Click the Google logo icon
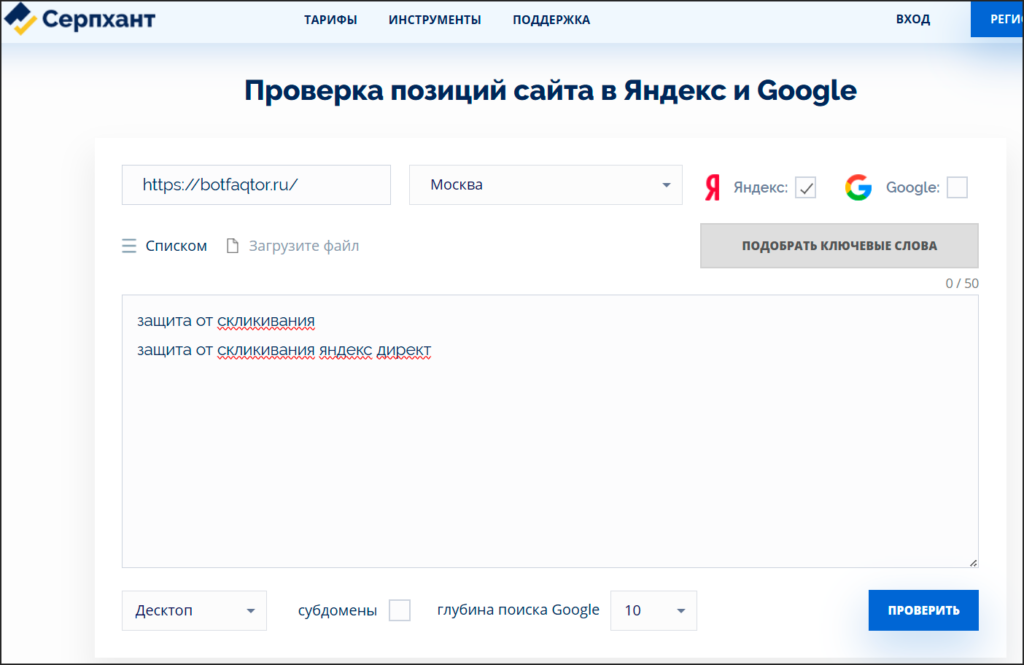1024x665 pixels. pos(858,187)
